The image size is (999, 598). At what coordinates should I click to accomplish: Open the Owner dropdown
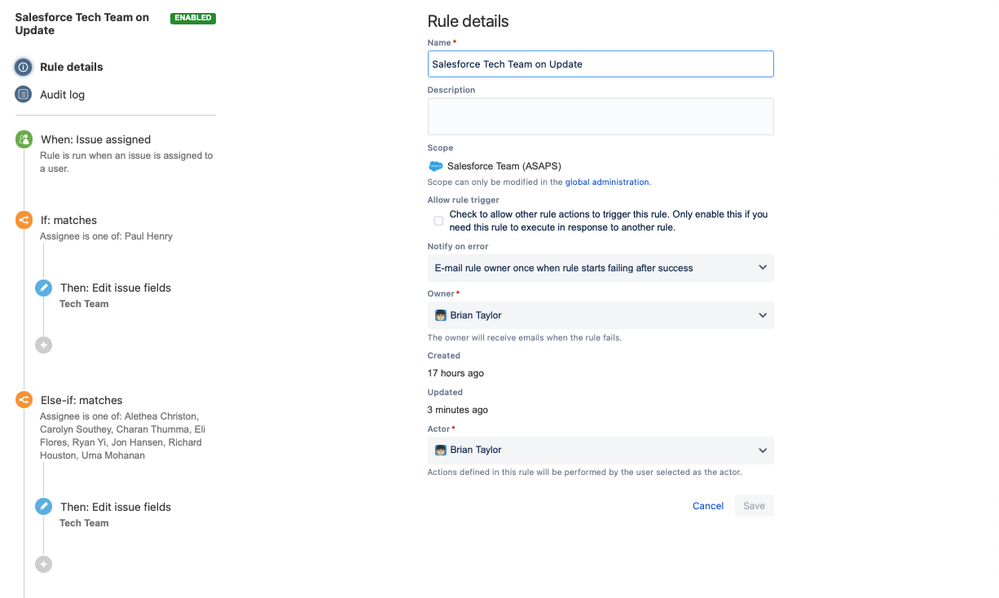(600, 315)
